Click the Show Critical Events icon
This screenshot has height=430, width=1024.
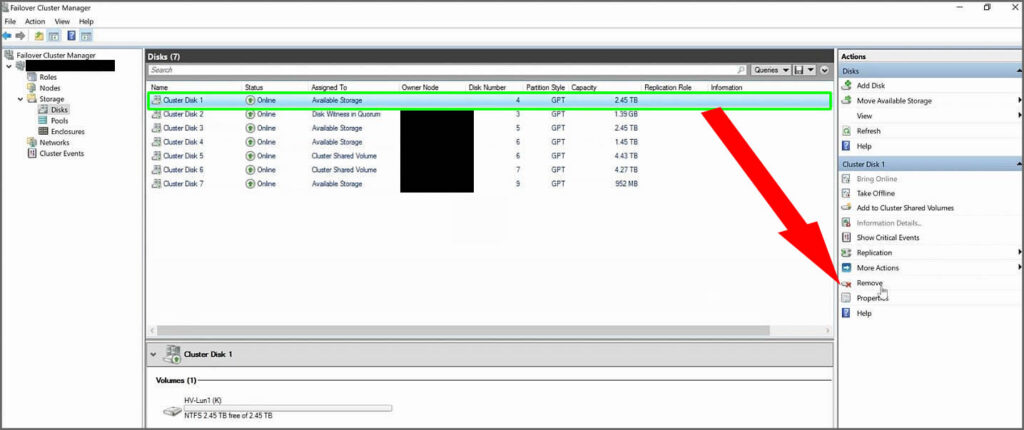[x=846, y=237]
